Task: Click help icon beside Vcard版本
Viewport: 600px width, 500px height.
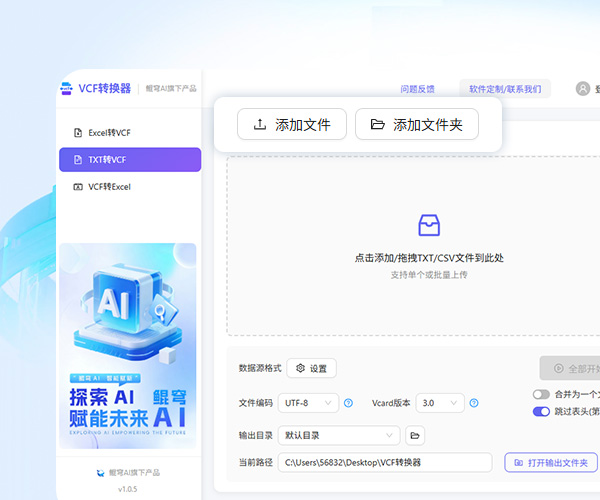Action: tap(474, 403)
